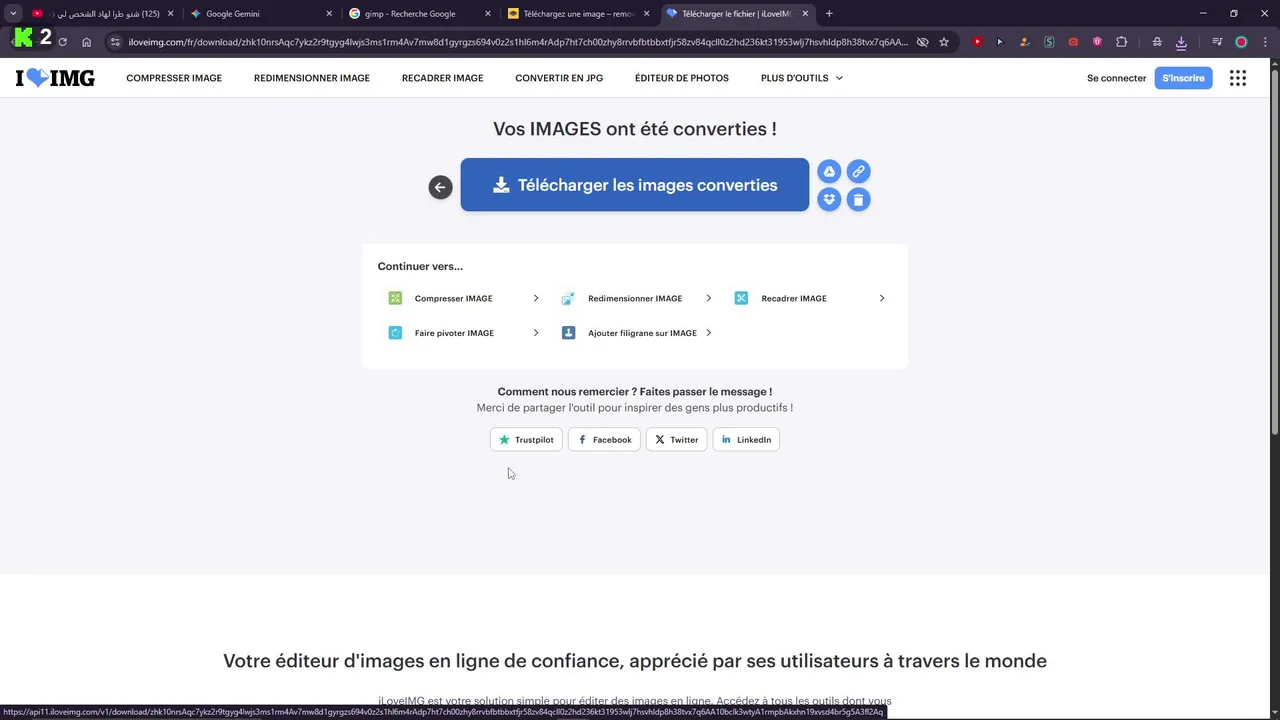Bookmark this page with the star icon
This screenshot has height=720, width=1280.
[x=943, y=42]
